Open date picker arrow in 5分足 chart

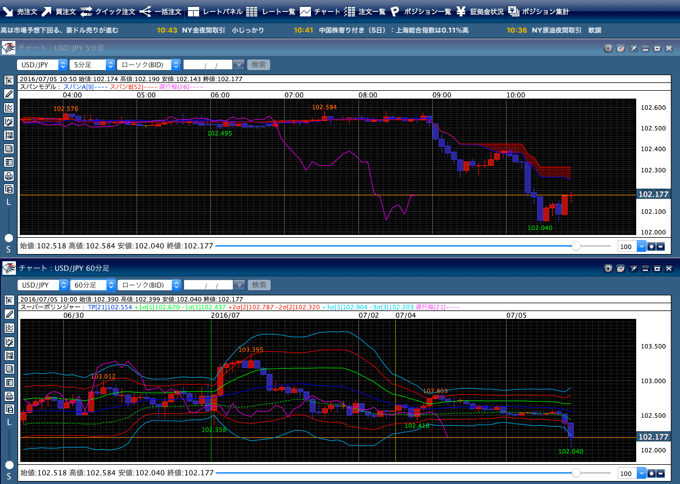(239, 65)
